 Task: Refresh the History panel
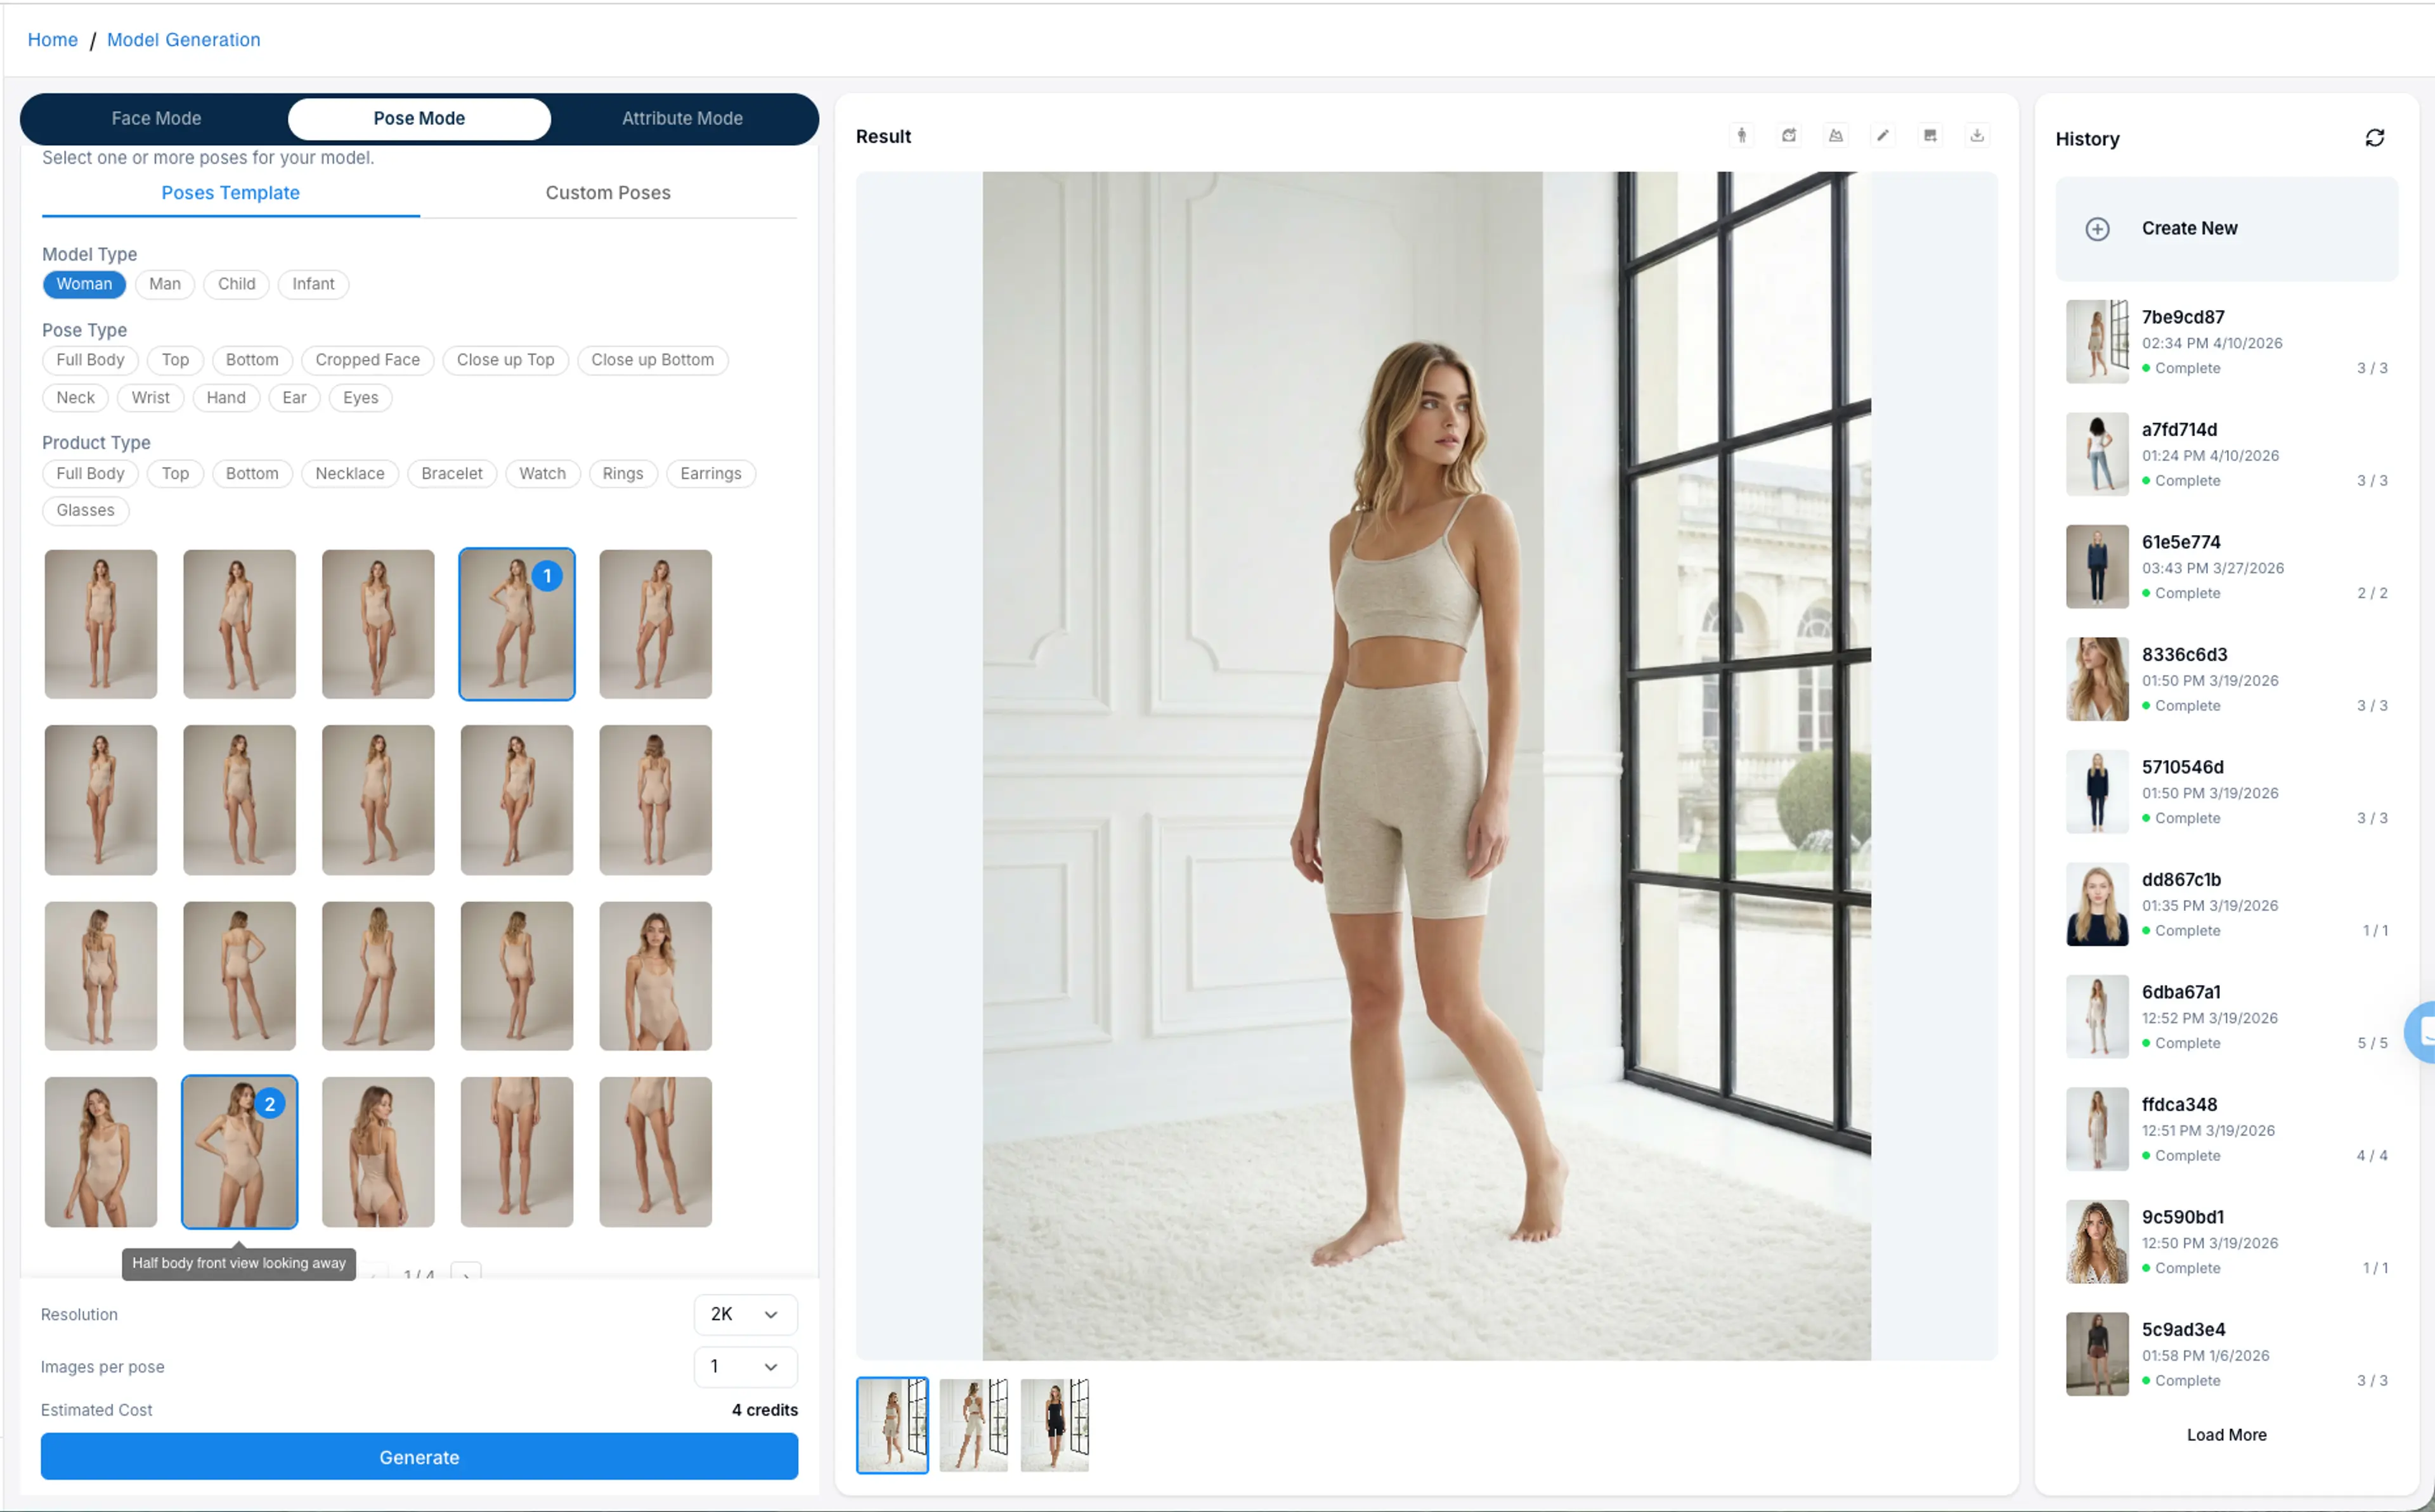tap(2374, 138)
